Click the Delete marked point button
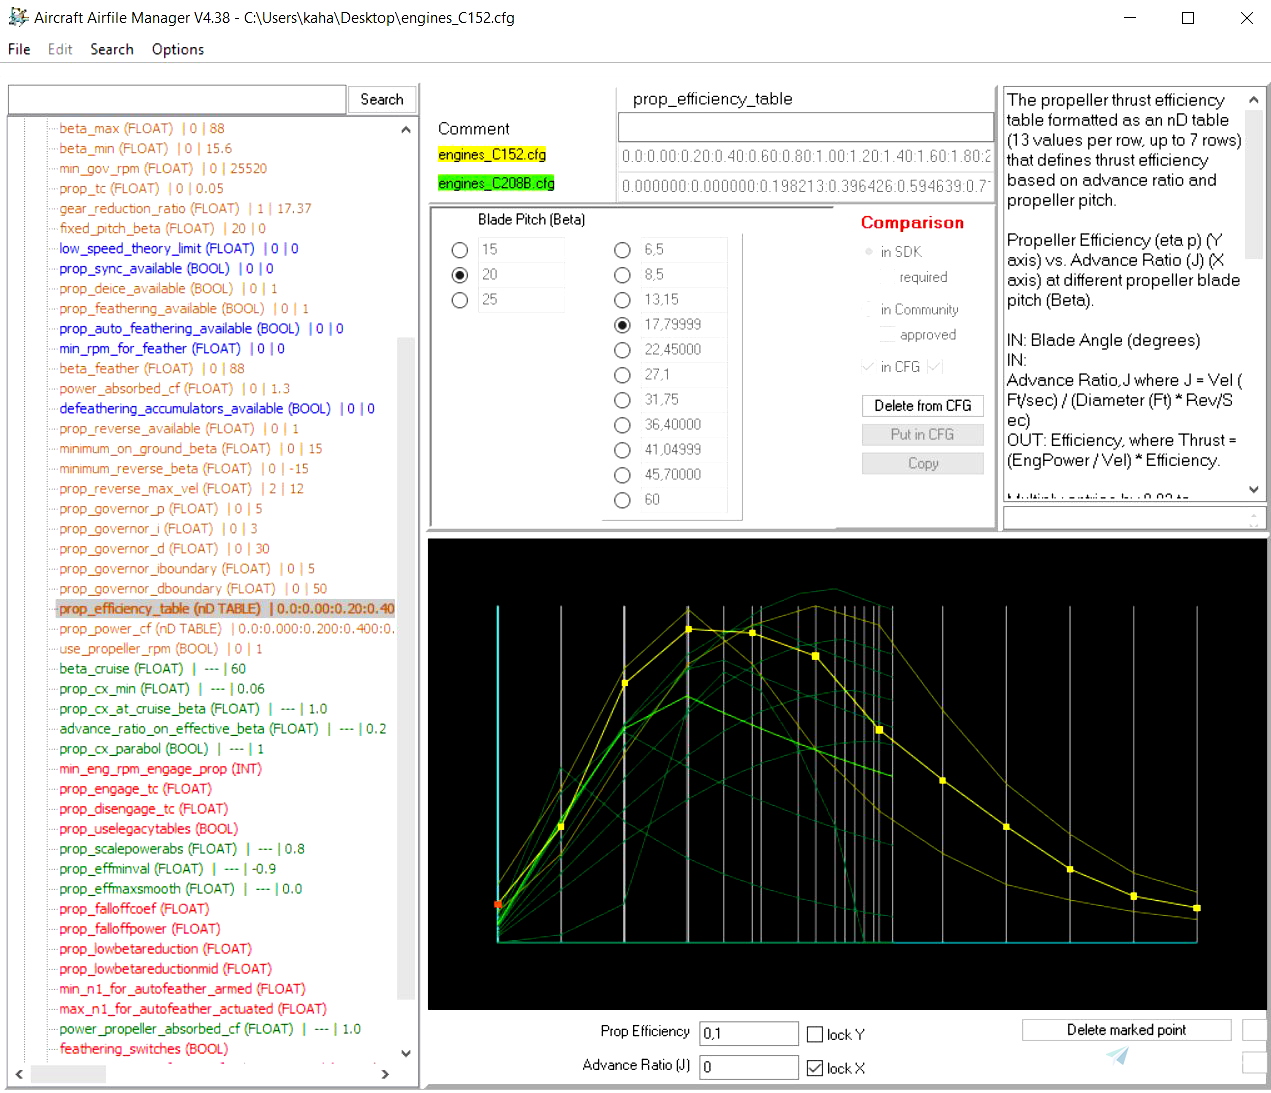The height and width of the screenshot is (1093, 1271). [x=1126, y=1029]
